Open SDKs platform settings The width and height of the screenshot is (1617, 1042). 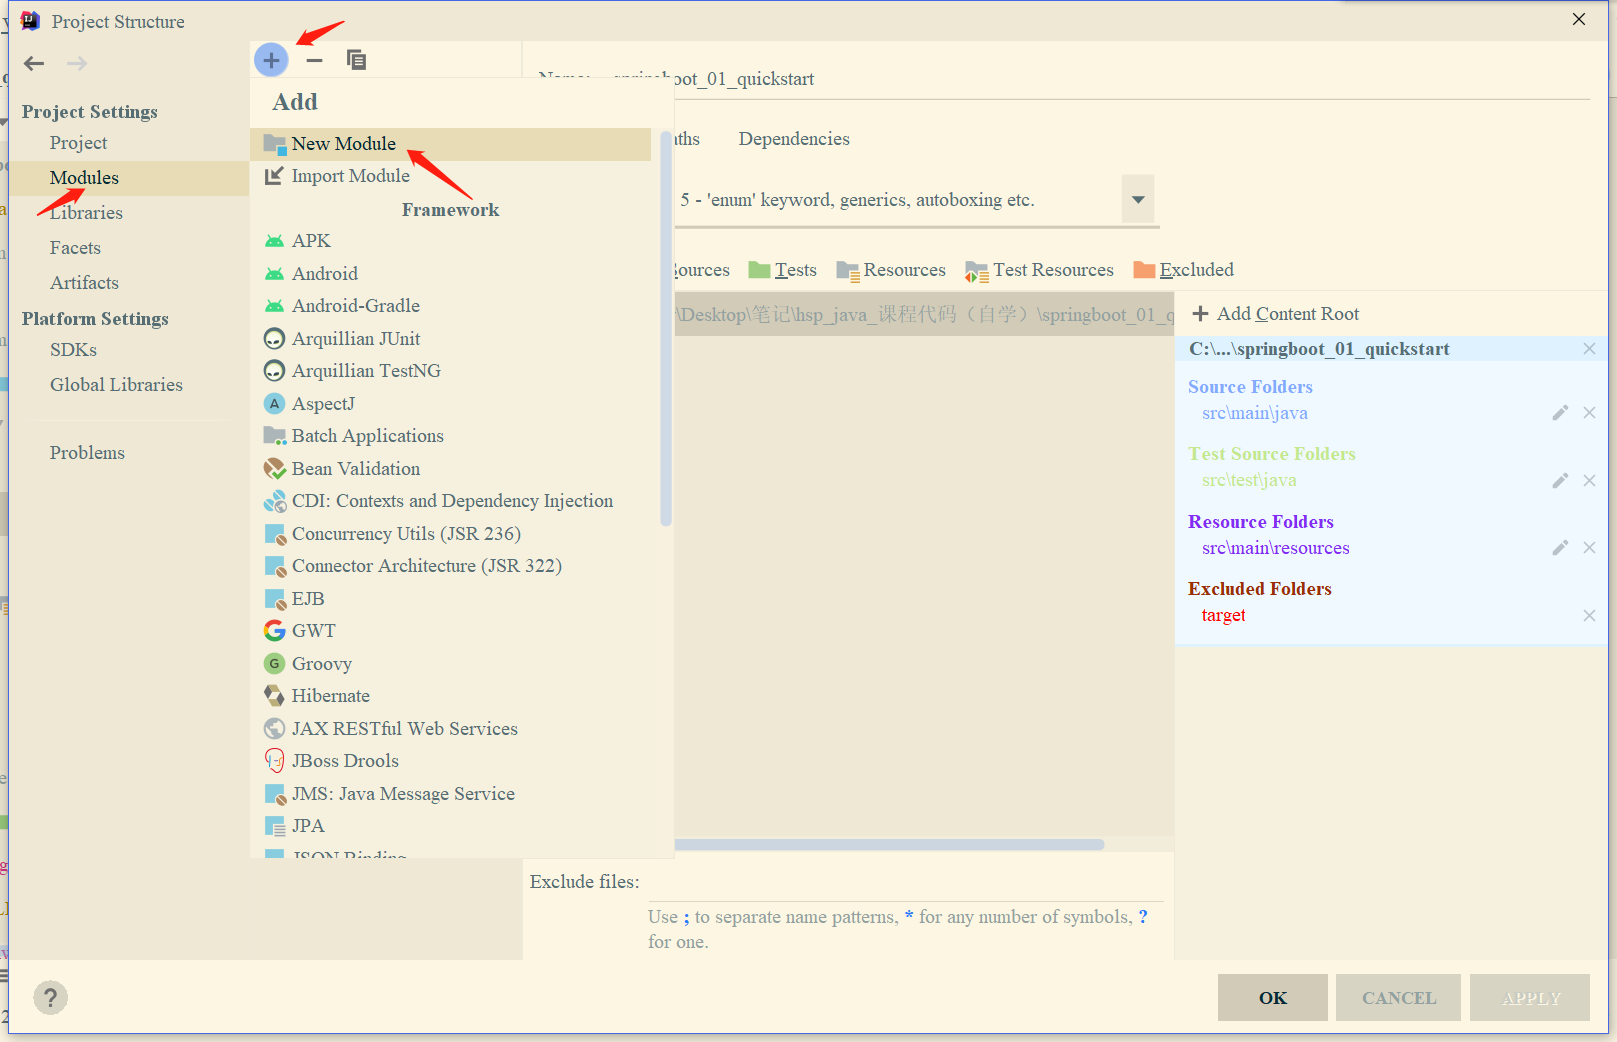(x=74, y=350)
